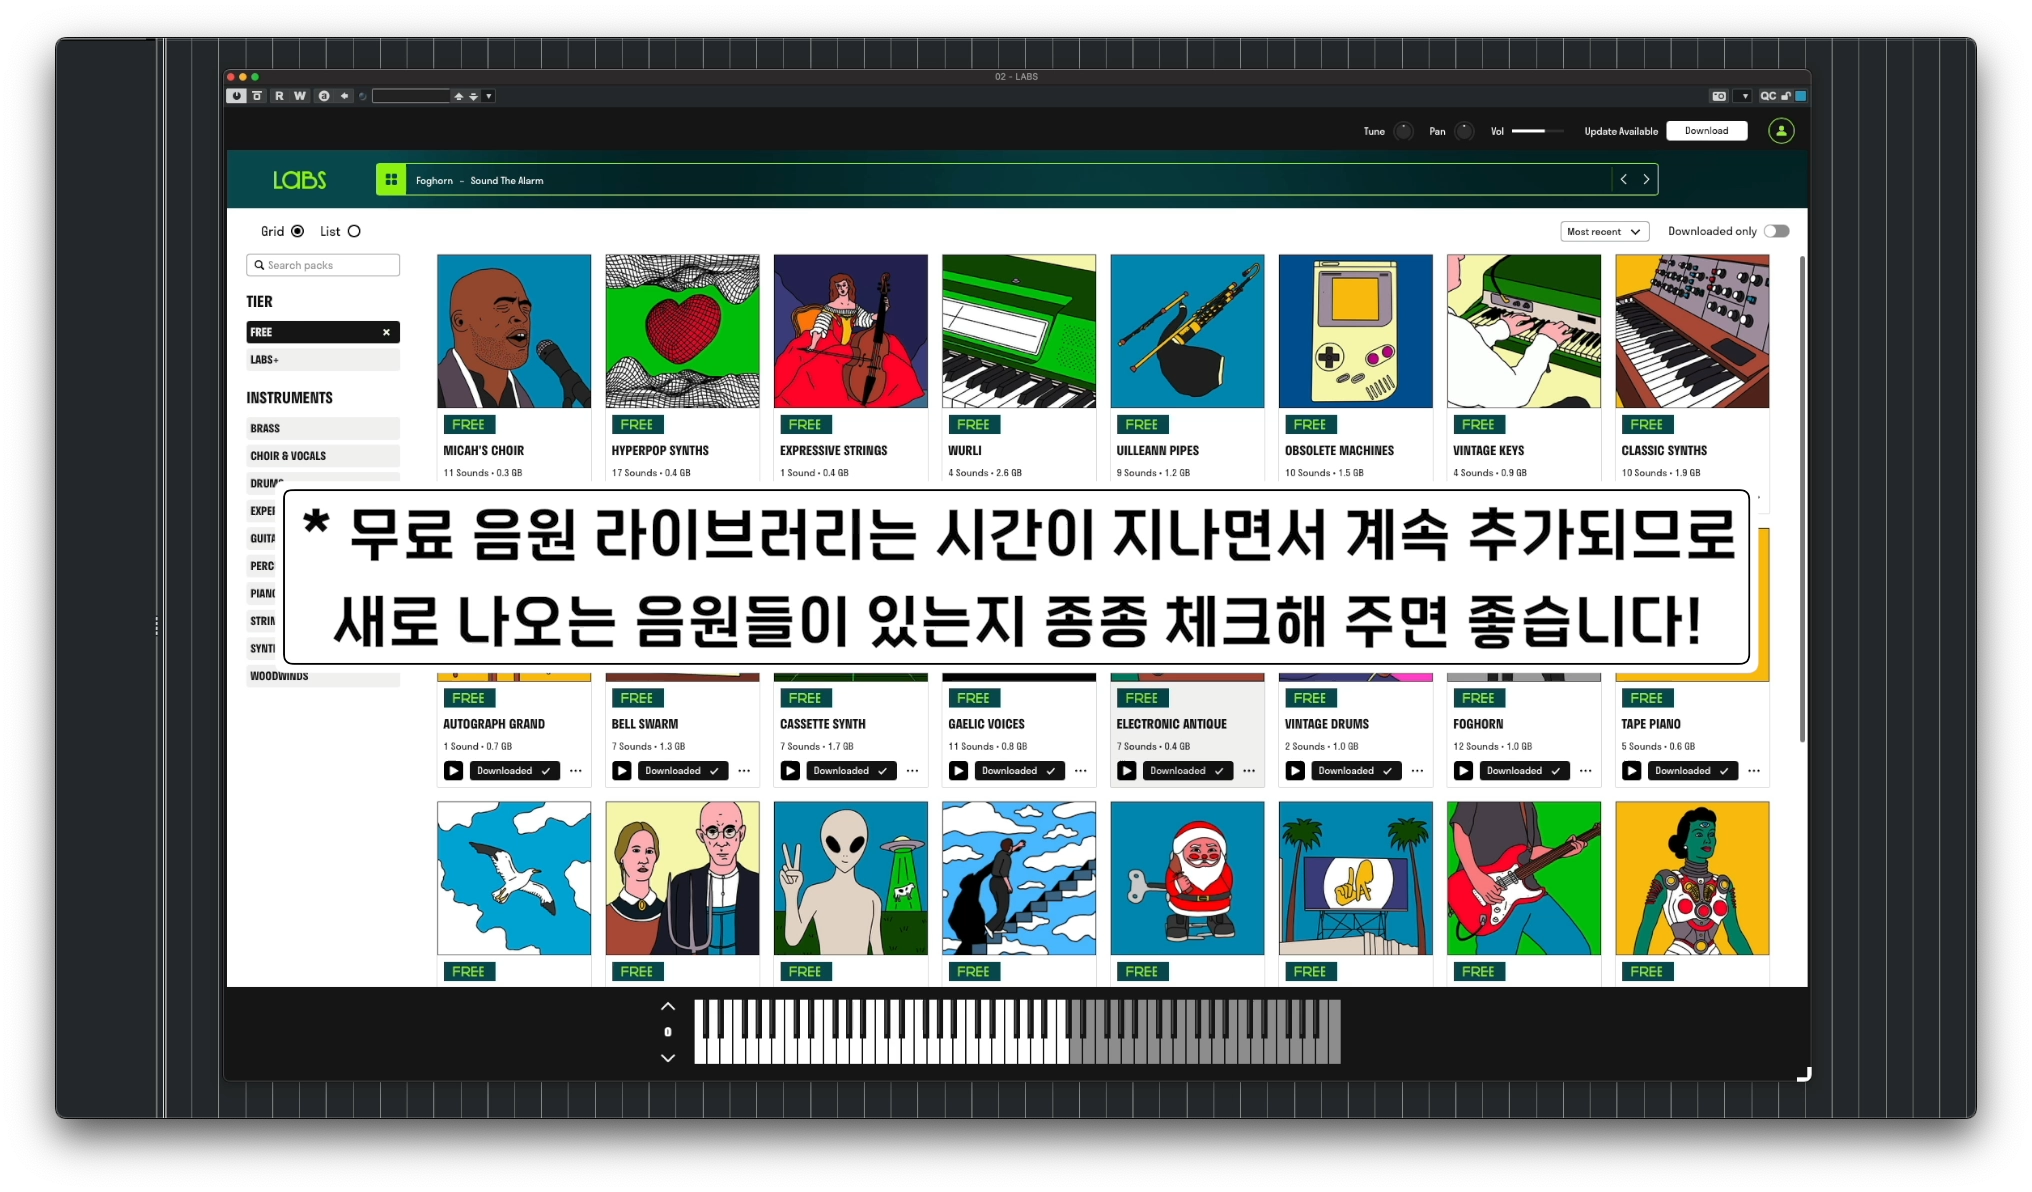Open the dropdown arrow beside the camera icon
Image resolution: width=2032 pixels, height=1192 pixels.
coord(1745,96)
